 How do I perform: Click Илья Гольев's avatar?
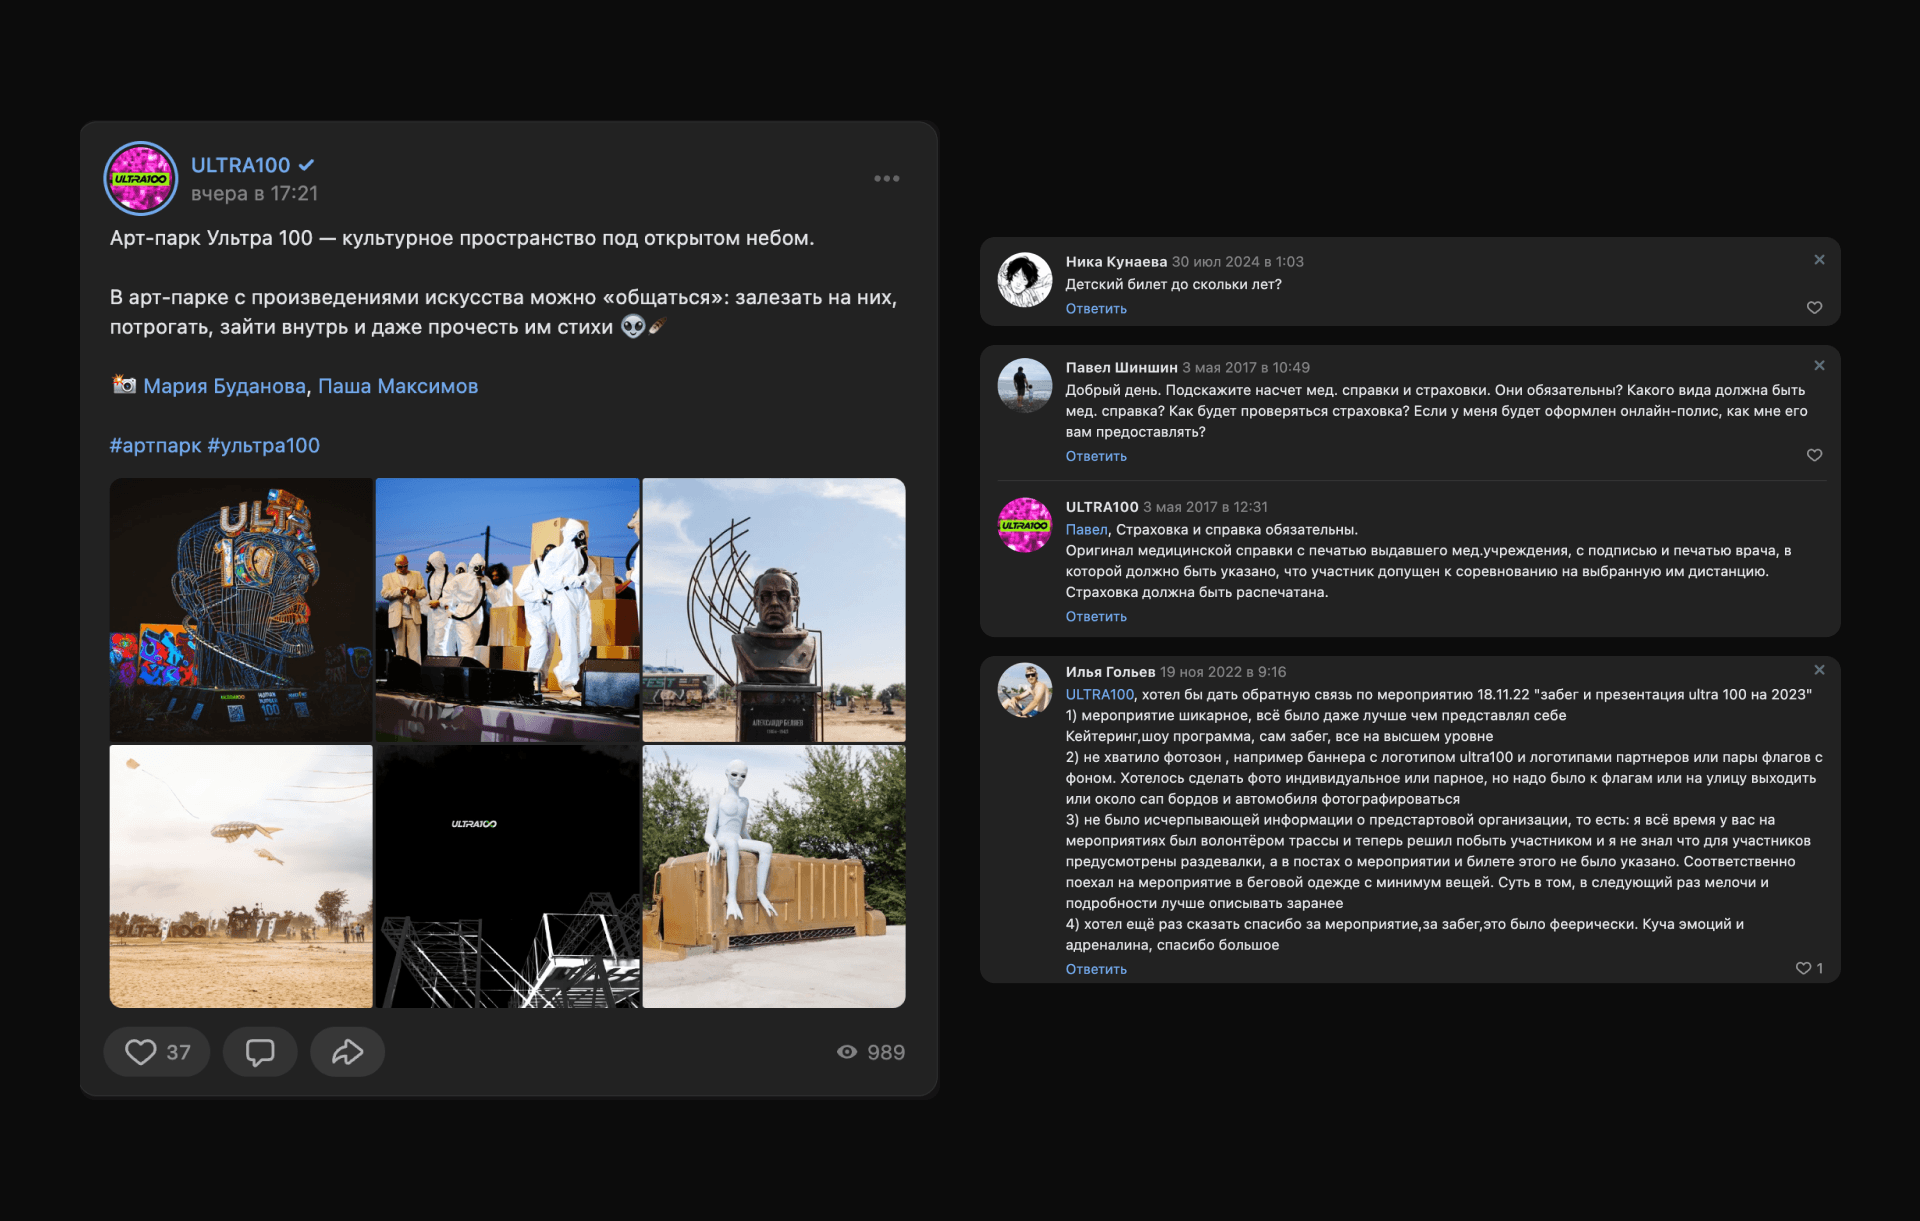1025,690
